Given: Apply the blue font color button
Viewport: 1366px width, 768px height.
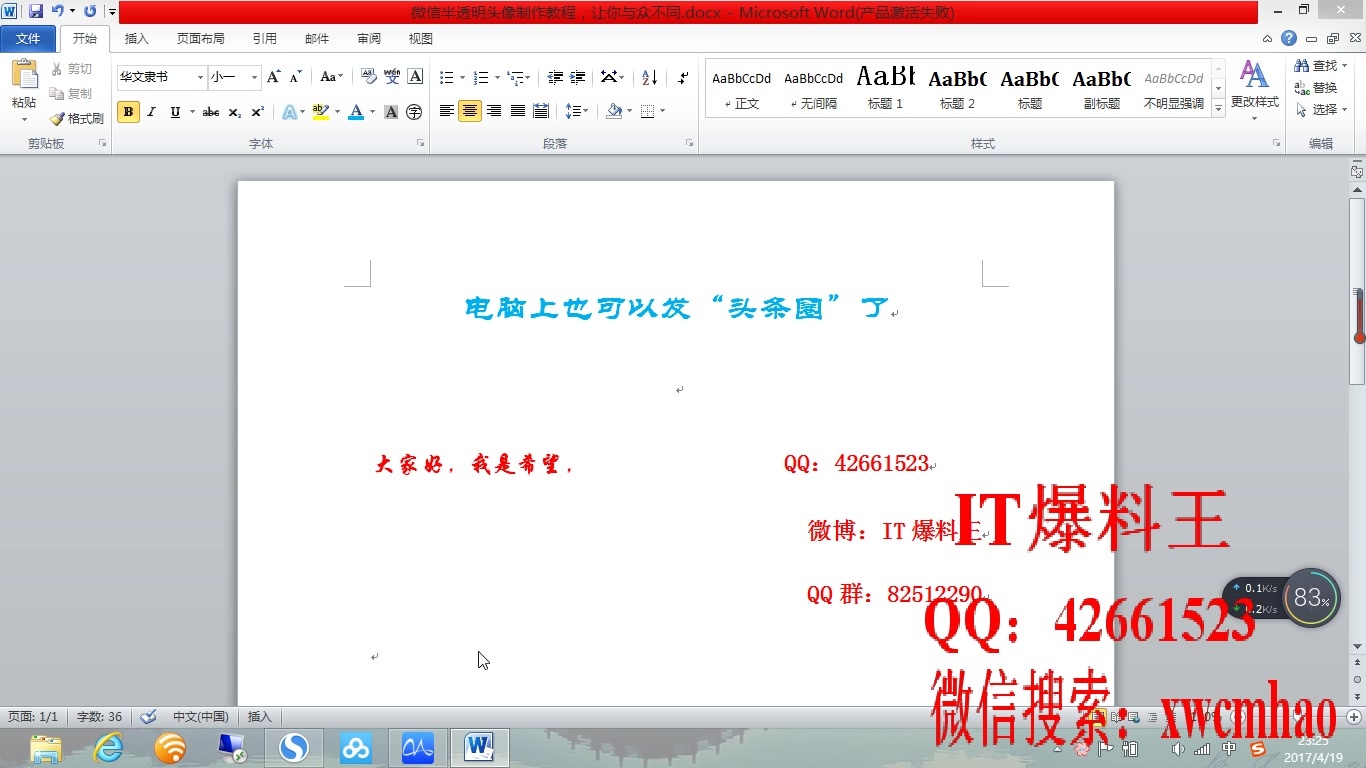Looking at the screenshot, I should pyautogui.click(x=355, y=112).
